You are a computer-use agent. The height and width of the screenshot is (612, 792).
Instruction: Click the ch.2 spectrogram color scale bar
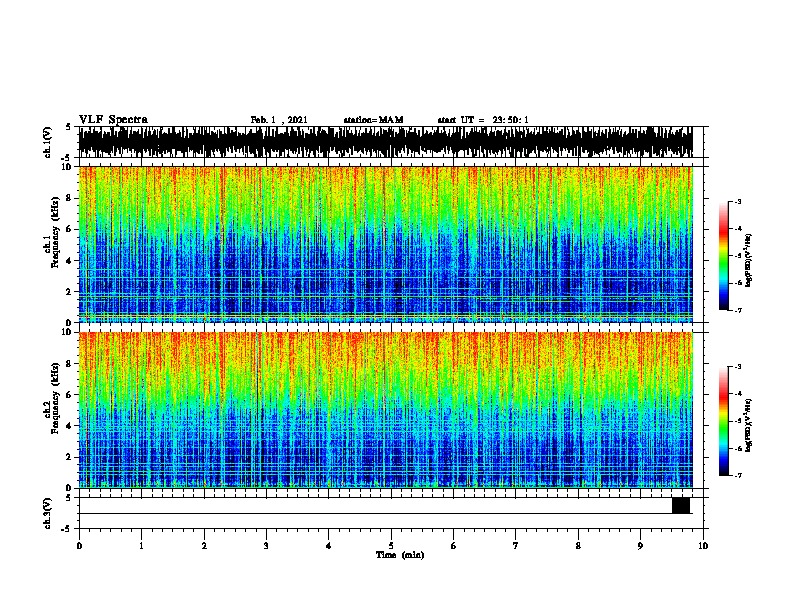(x=724, y=421)
